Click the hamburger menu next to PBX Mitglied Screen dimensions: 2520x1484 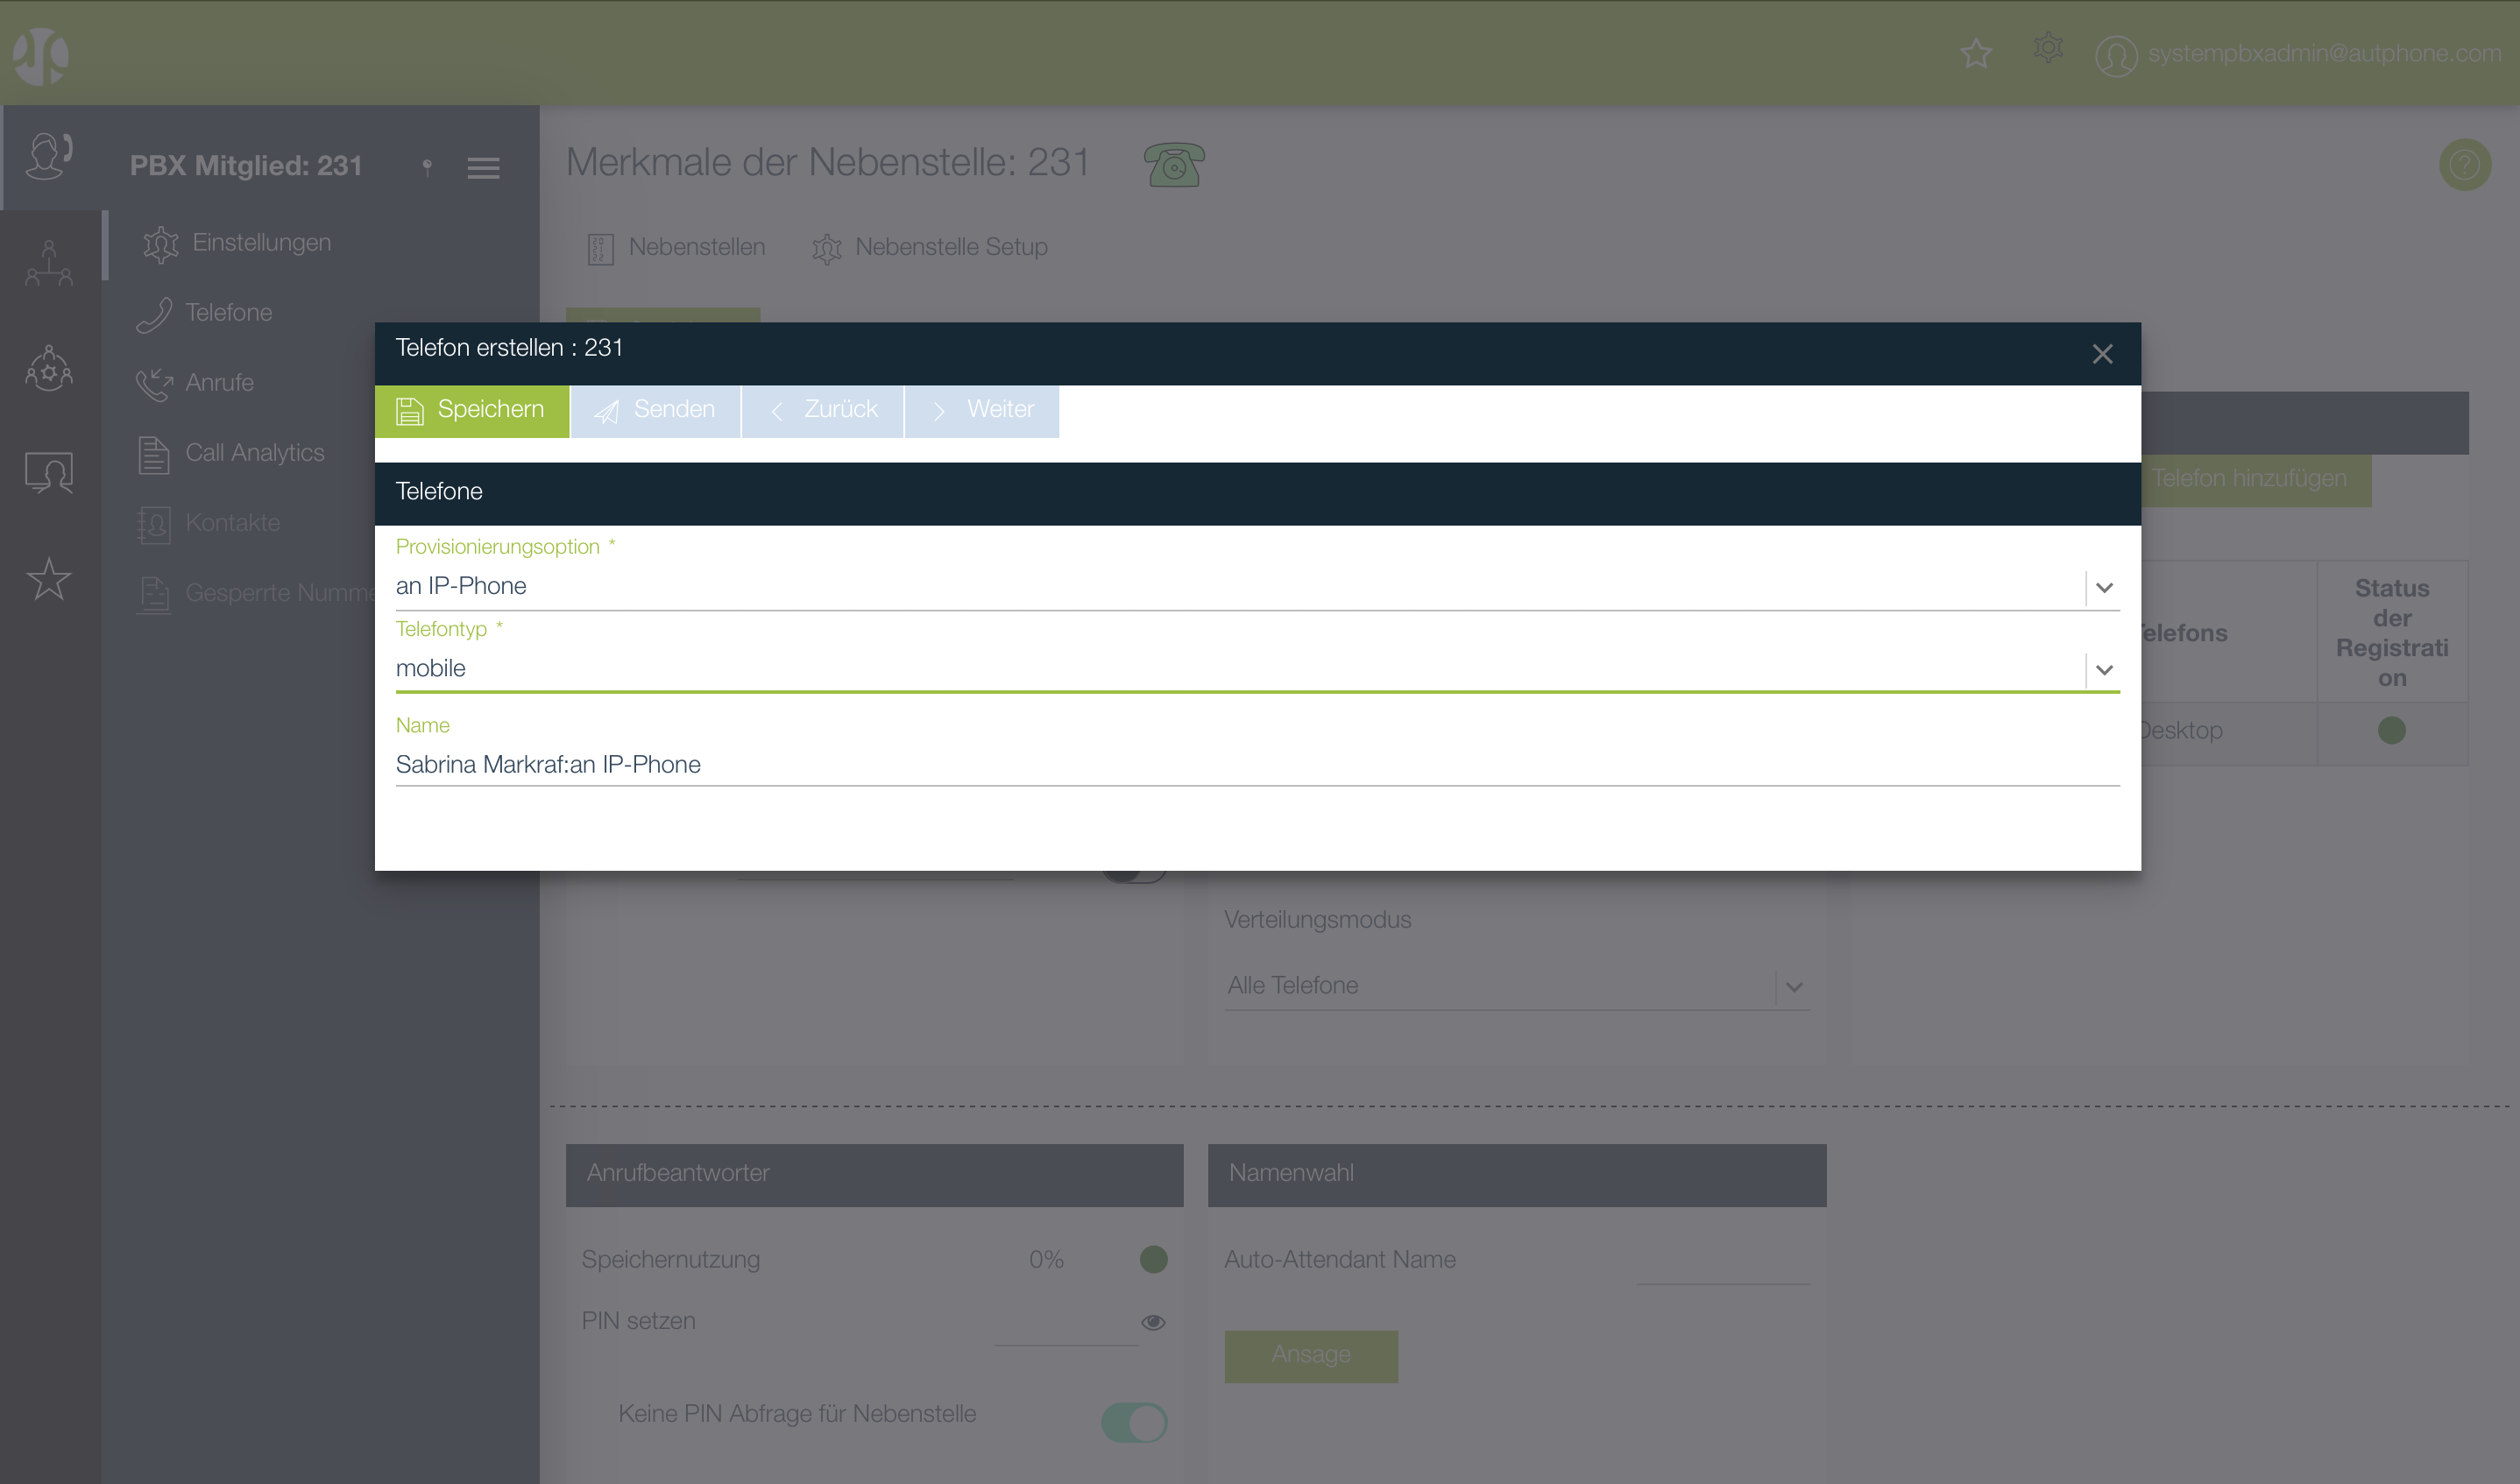click(x=483, y=168)
